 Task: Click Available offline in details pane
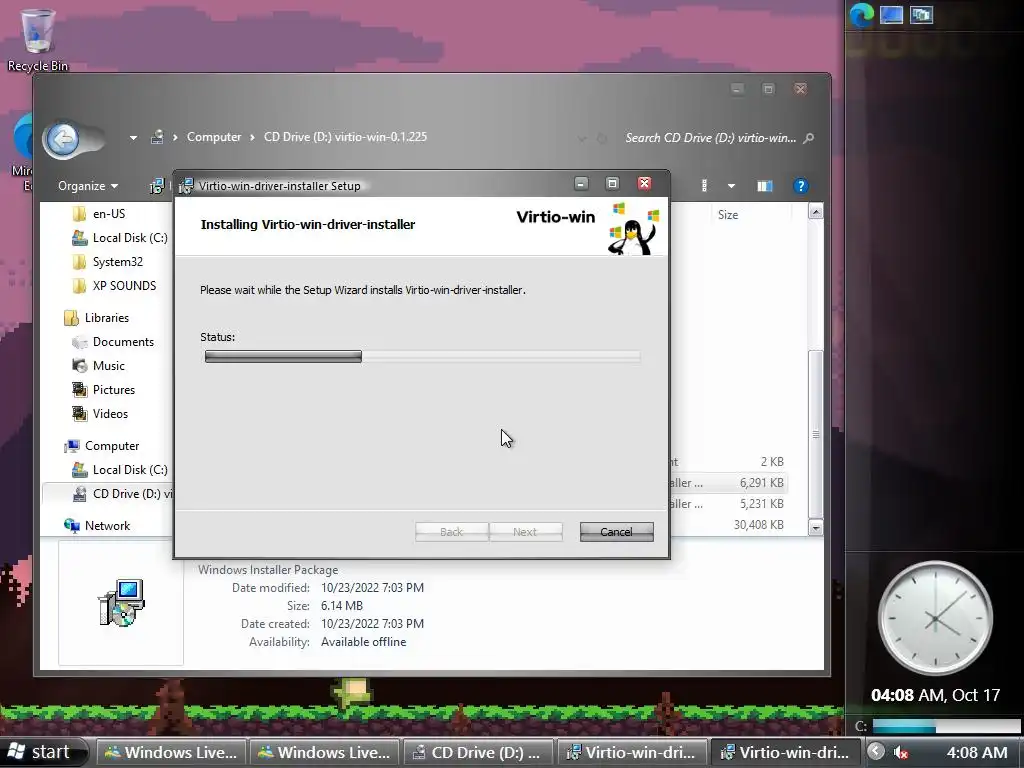click(x=363, y=642)
